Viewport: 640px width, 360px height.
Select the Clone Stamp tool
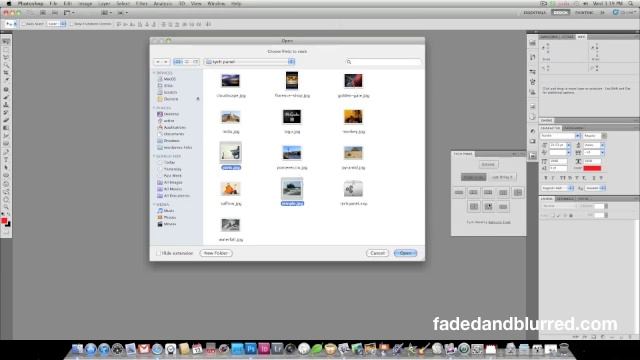click(x=6, y=105)
